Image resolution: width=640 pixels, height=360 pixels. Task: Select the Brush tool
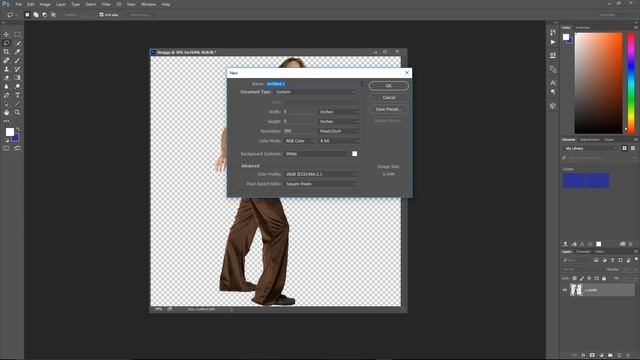coord(17,60)
